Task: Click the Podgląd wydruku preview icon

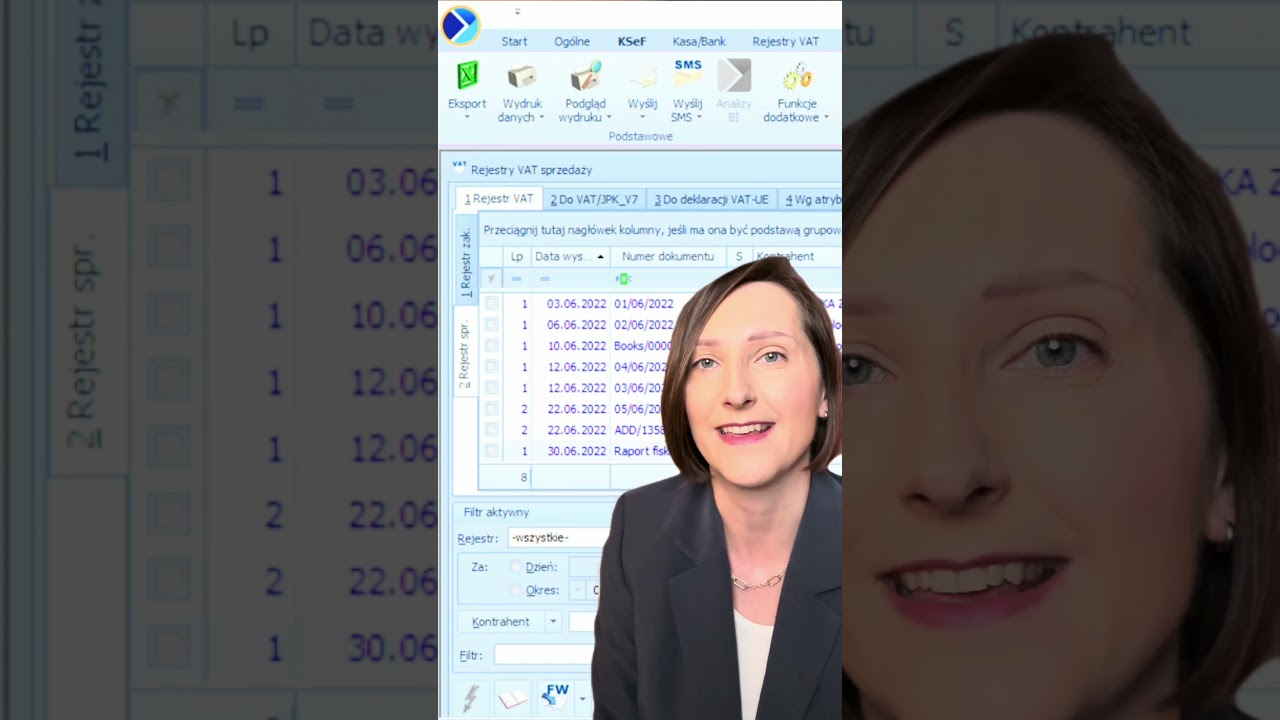Action: (x=585, y=77)
